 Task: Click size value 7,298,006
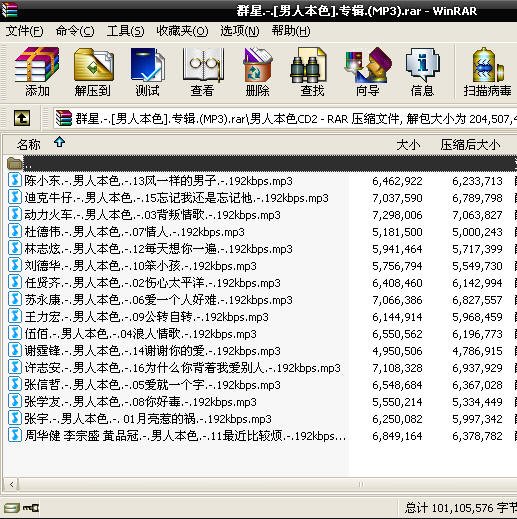(397, 215)
